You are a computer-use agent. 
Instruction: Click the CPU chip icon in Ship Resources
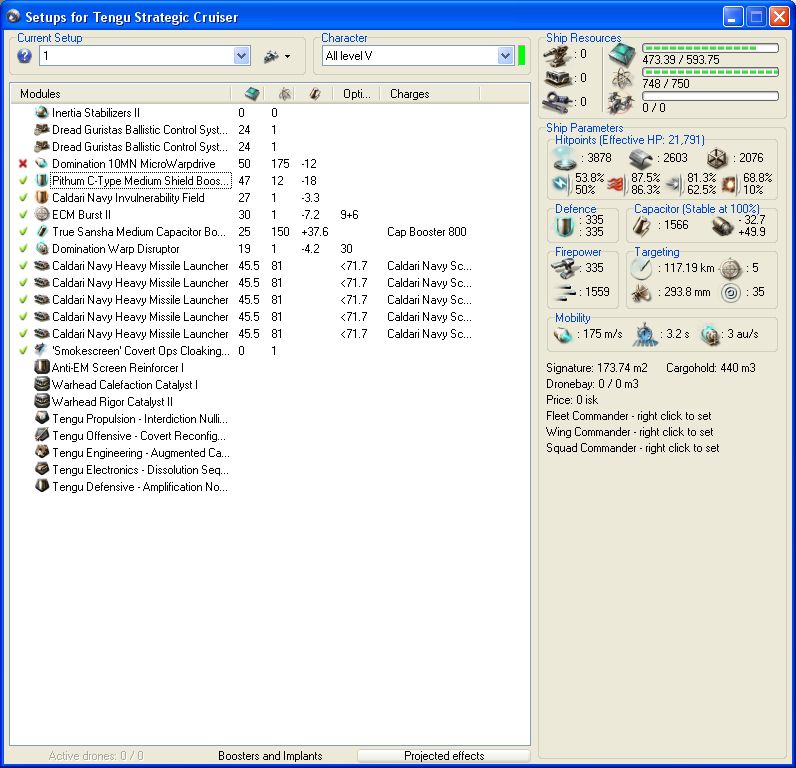(x=621, y=55)
